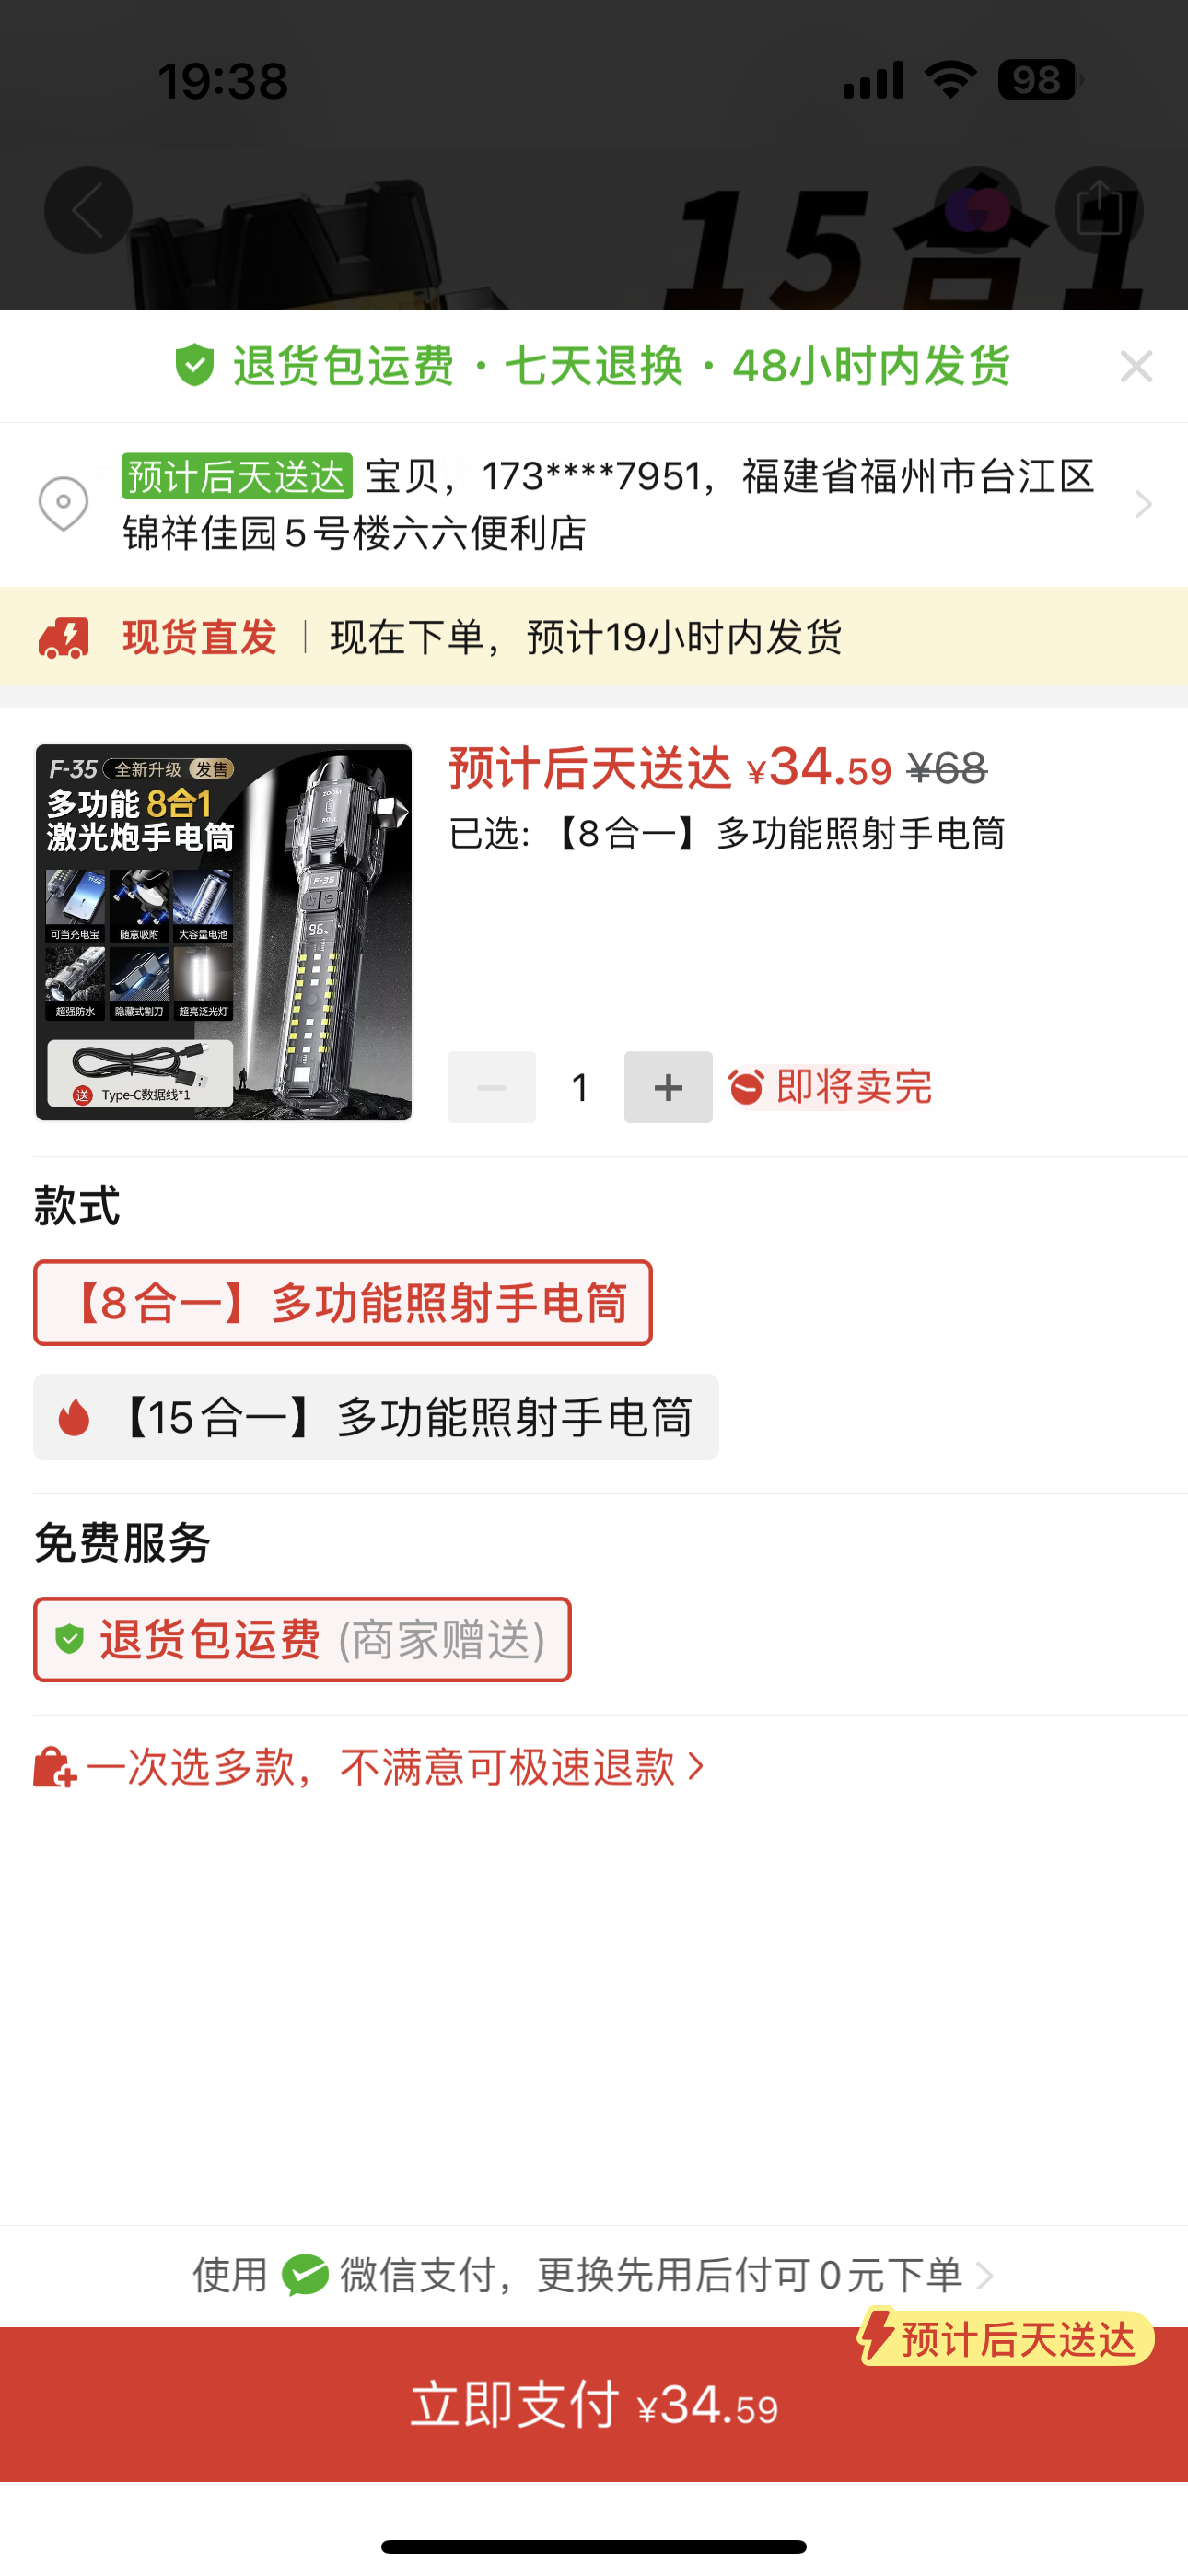Screen dimensions: 1188x2576
Task: Tap the red alarm clock 即将卖完 icon
Action: 746,1087
